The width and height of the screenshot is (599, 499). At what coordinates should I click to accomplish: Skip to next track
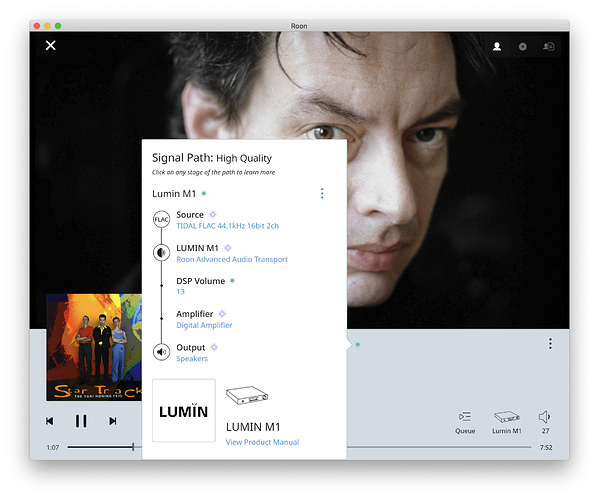coord(113,421)
